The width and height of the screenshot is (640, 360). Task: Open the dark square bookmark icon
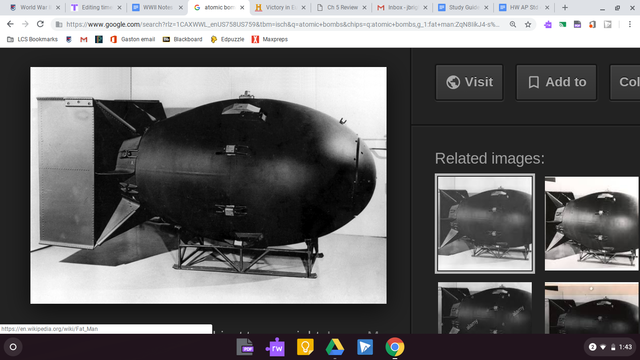point(99,39)
